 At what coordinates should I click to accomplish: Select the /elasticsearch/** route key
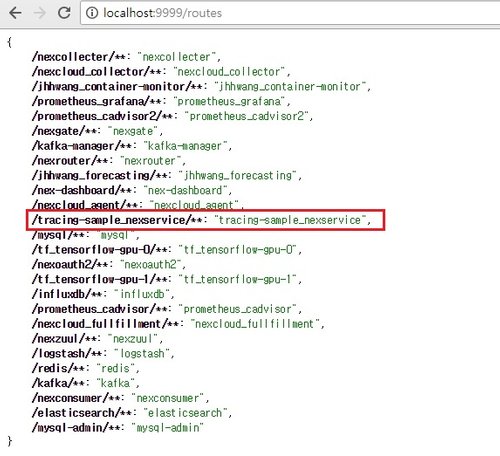click(81, 413)
